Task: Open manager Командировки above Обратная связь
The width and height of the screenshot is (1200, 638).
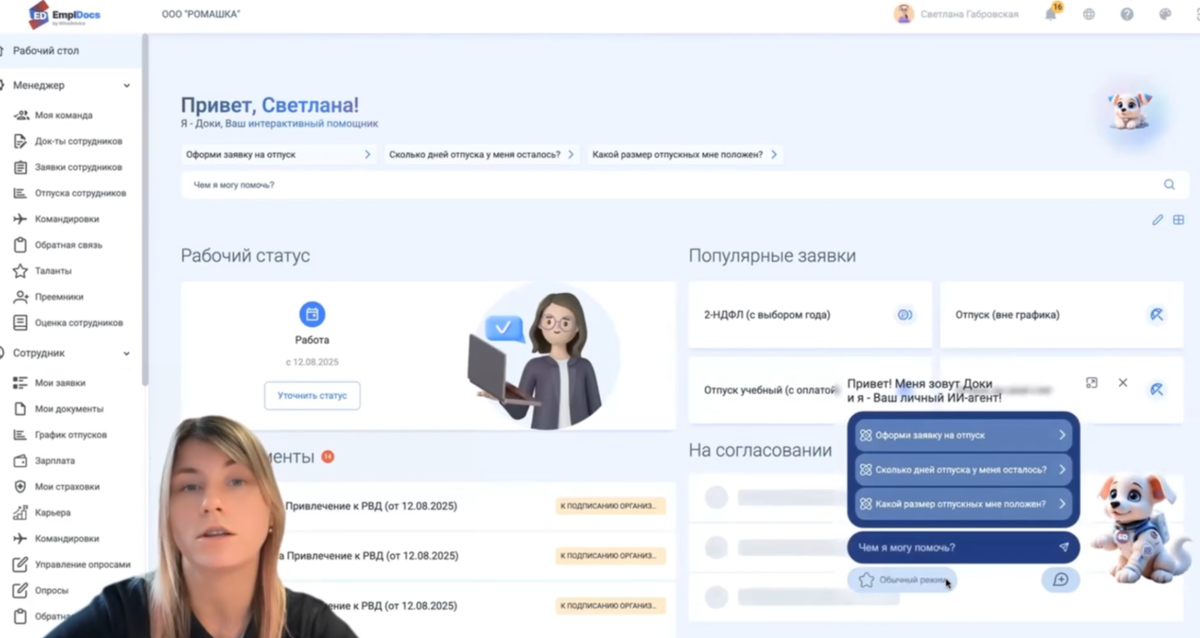Action: 67,219
